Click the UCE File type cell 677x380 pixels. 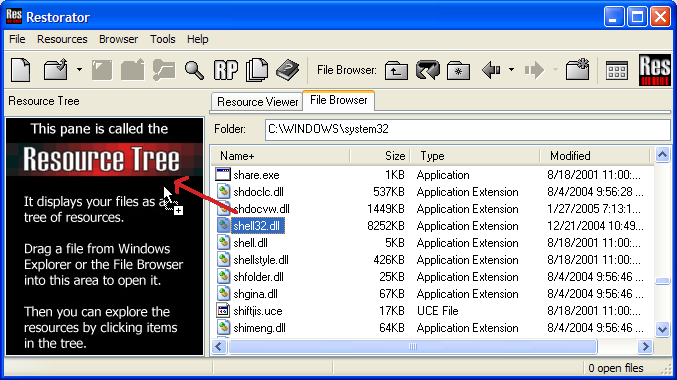point(437,311)
